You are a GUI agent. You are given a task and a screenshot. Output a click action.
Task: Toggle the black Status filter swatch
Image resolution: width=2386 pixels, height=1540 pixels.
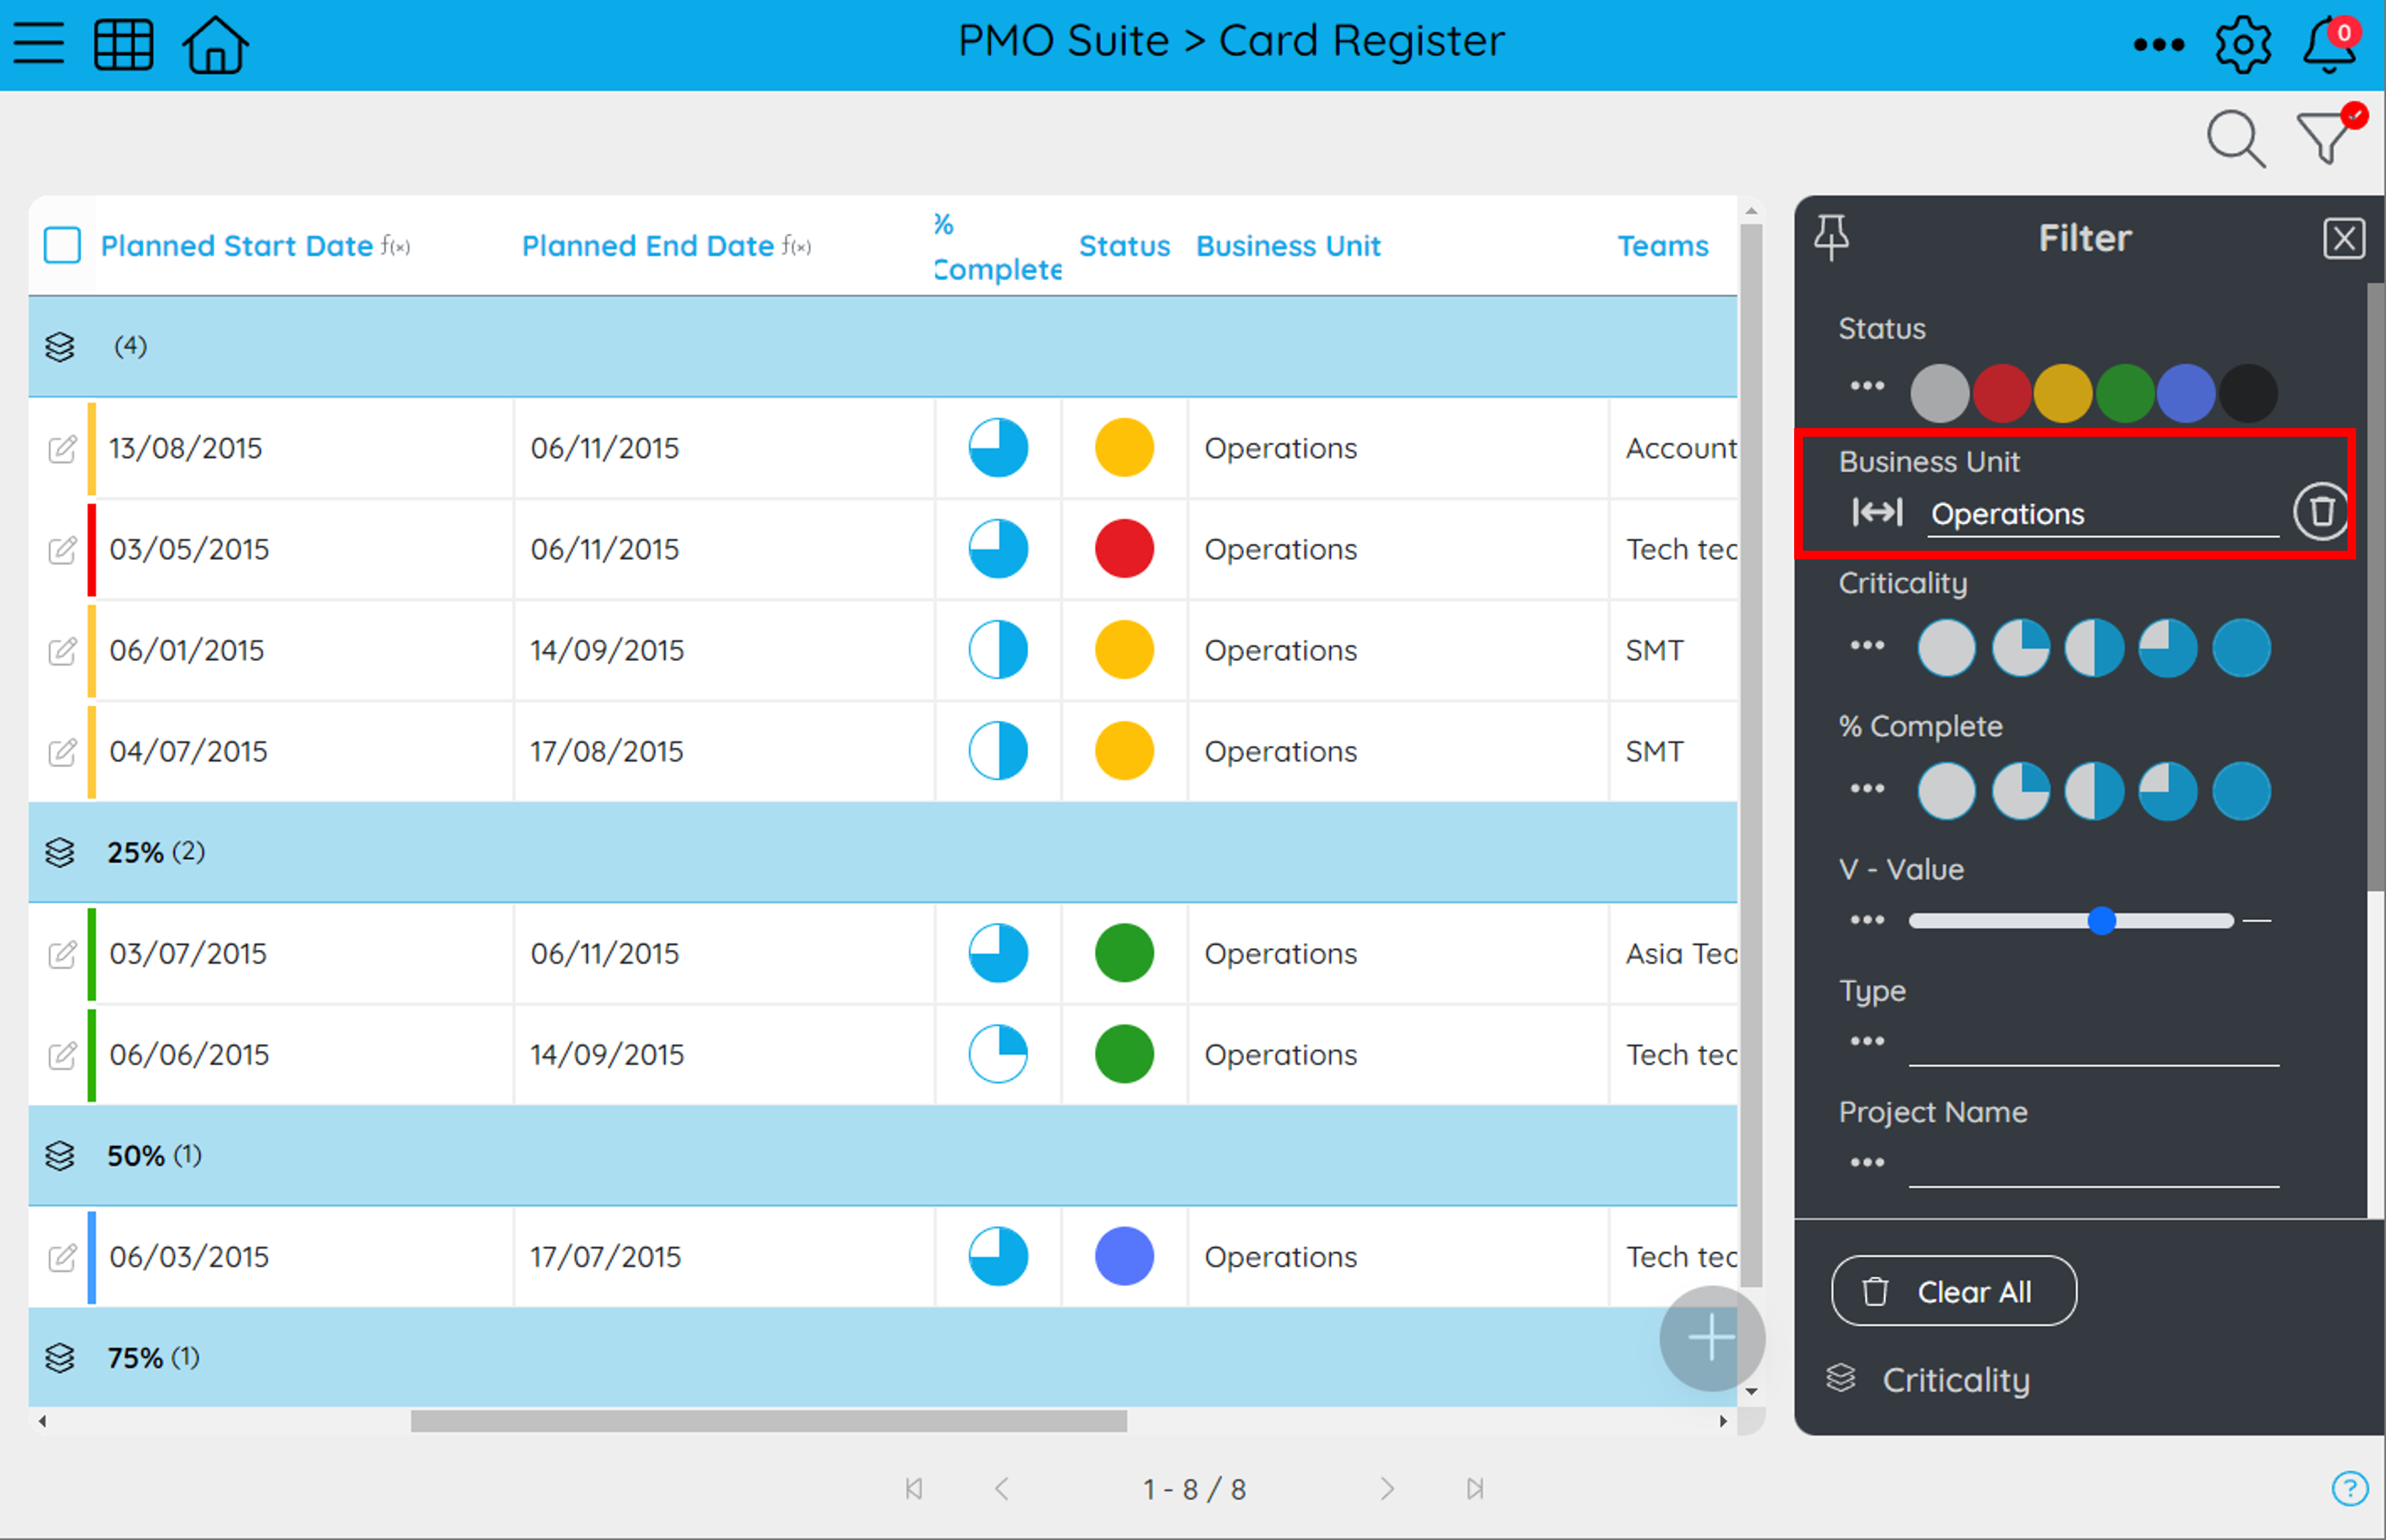click(x=2248, y=393)
